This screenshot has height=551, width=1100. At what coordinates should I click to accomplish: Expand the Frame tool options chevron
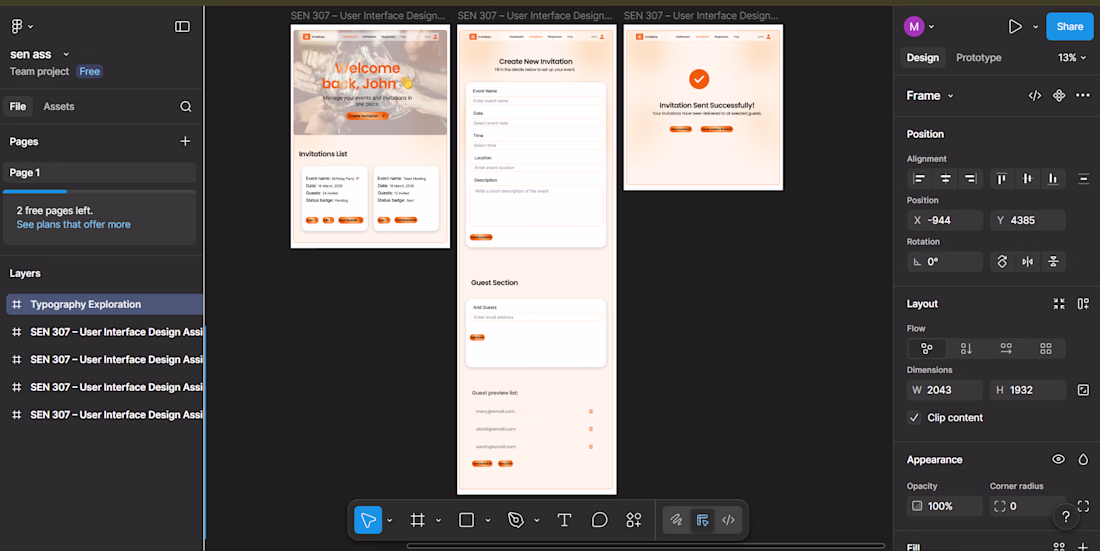(x=438, y=520)
